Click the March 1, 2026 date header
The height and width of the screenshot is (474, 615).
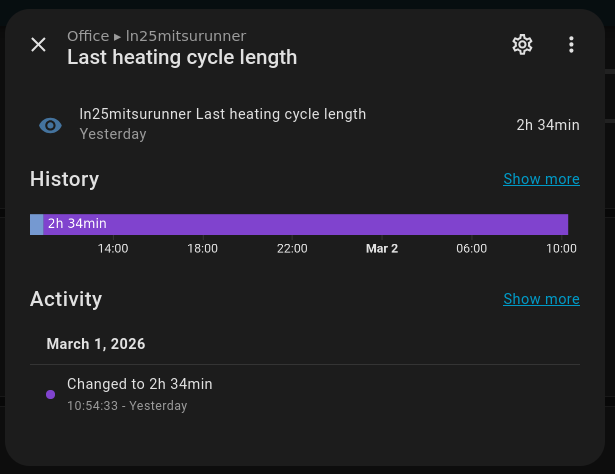click(96, 344)
